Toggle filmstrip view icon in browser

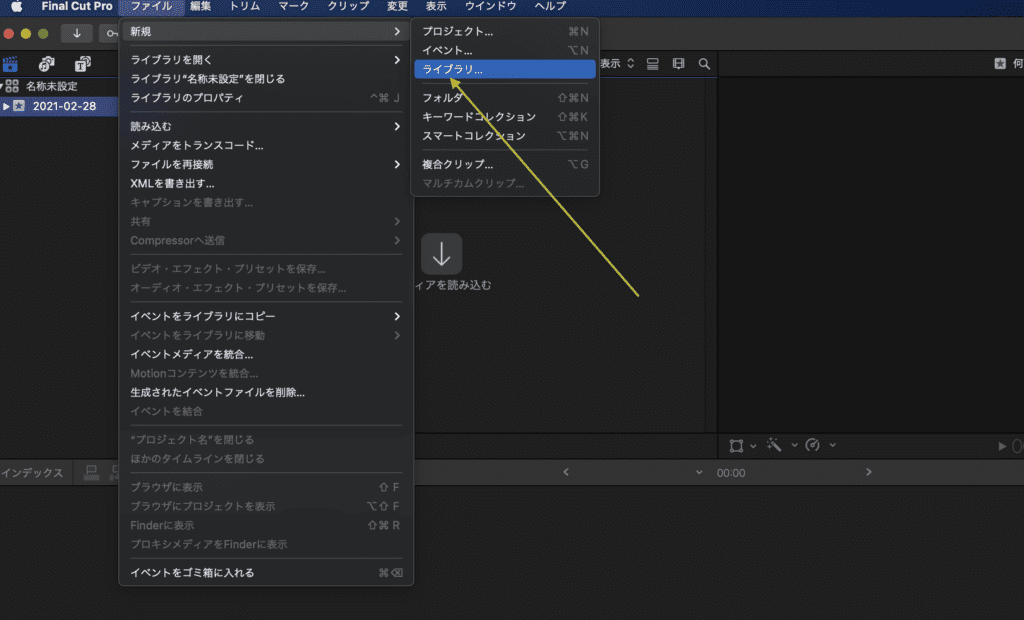click(679, 64)
